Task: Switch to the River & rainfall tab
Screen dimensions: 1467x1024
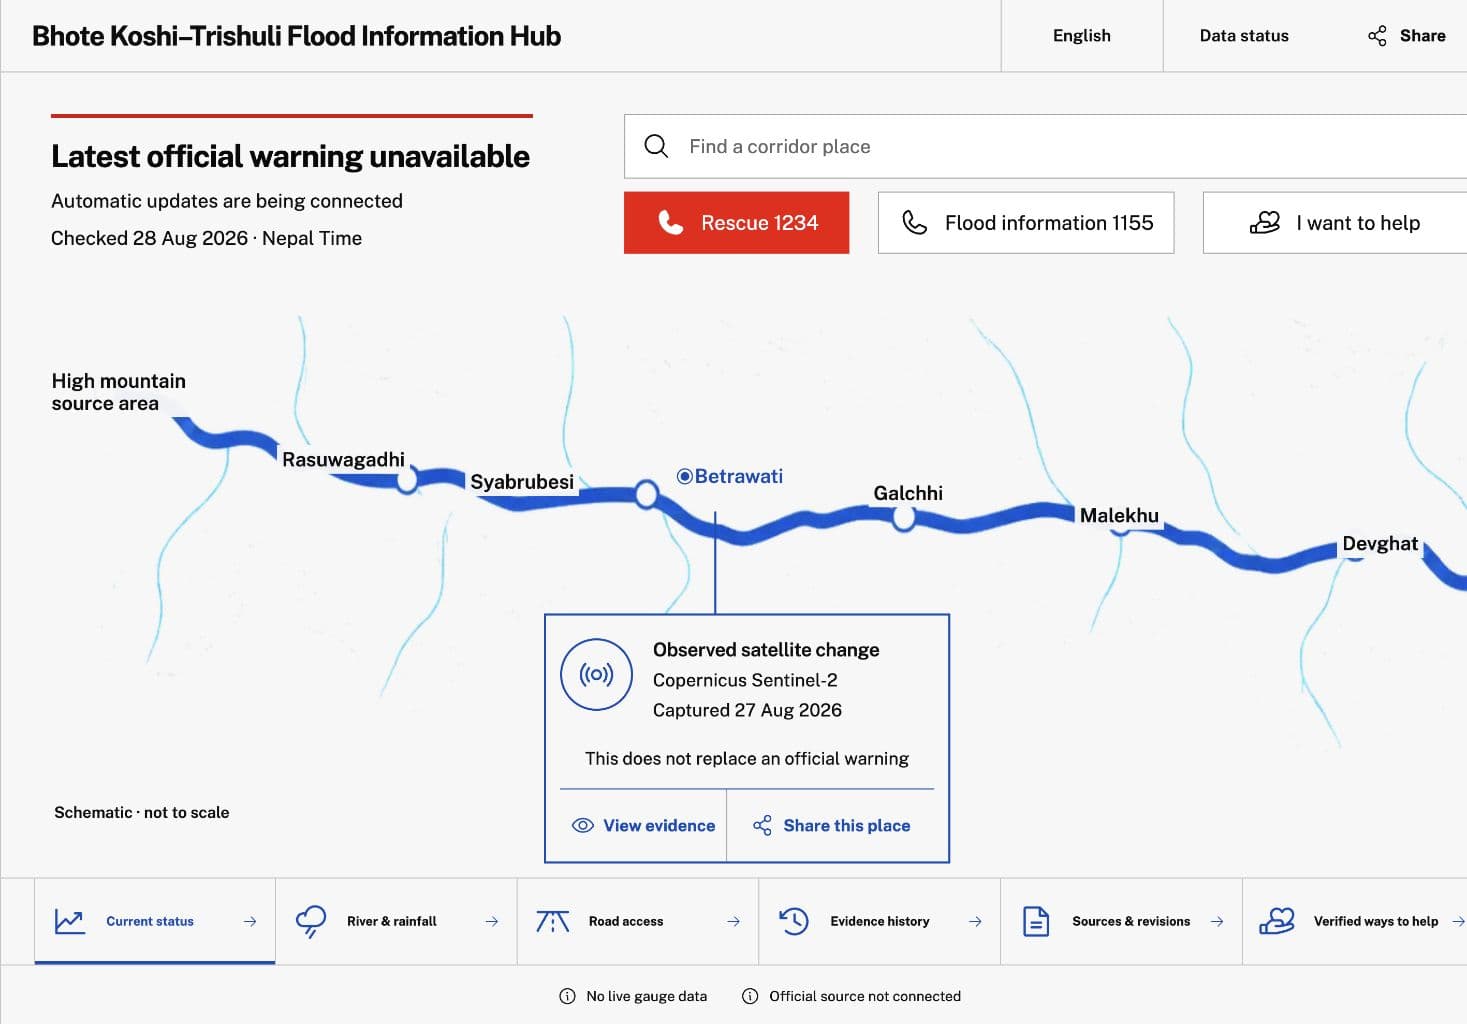Action: [x=397, y=921]
